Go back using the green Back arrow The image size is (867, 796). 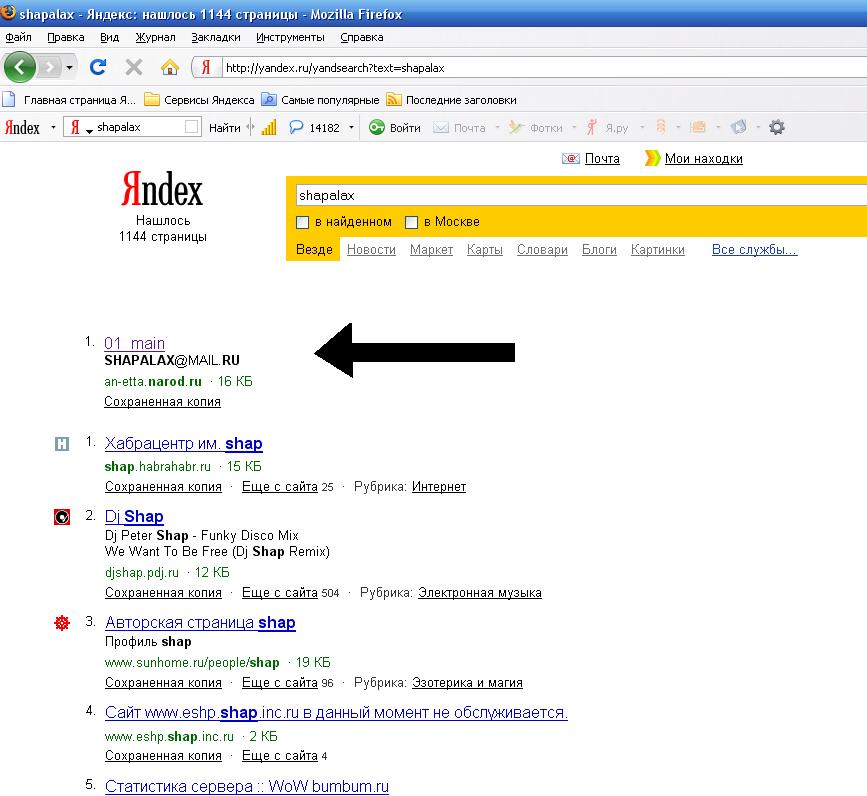click(x=19, y=67)
